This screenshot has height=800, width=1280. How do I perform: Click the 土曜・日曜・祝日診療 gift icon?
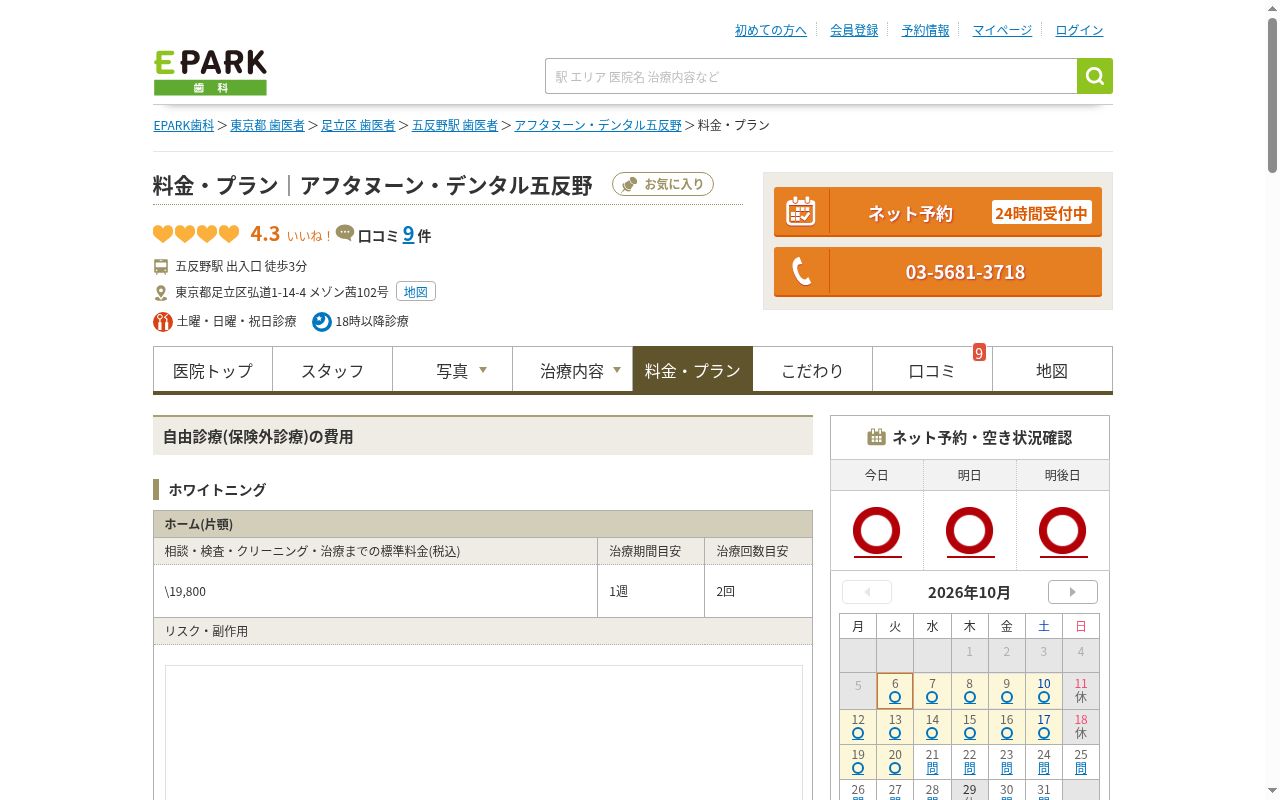163,321
